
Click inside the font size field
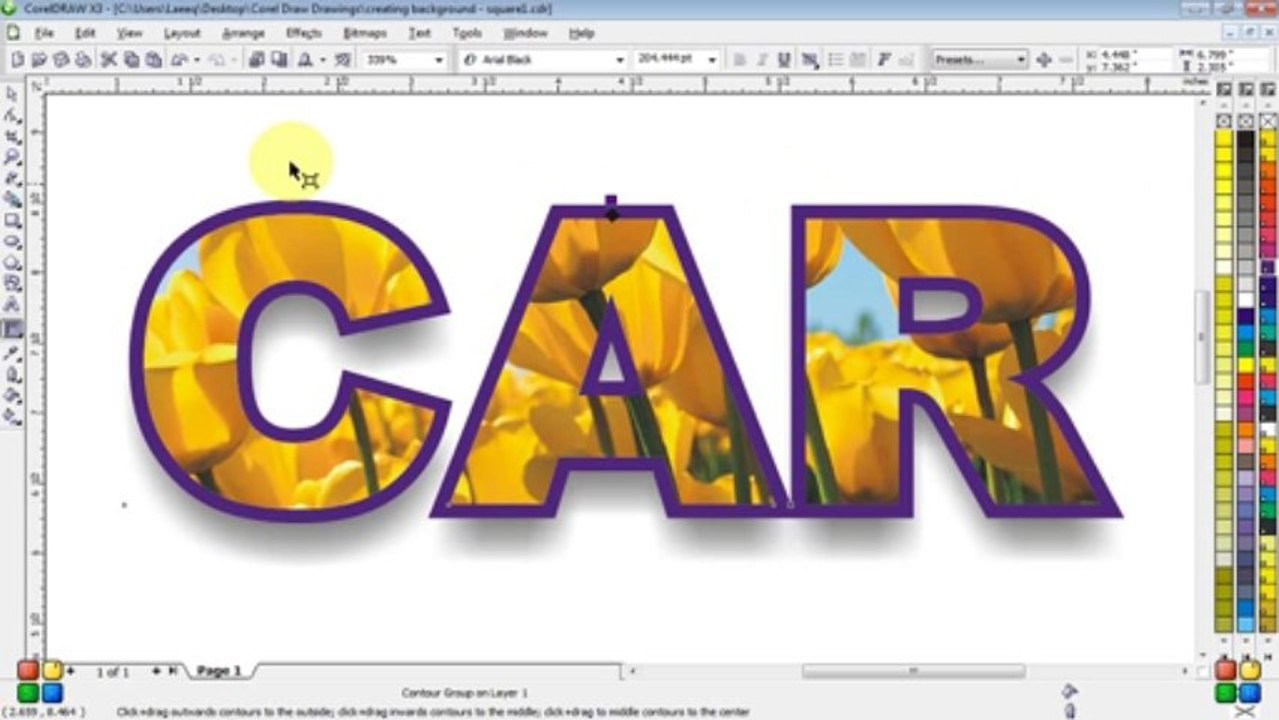click(668, 60)
